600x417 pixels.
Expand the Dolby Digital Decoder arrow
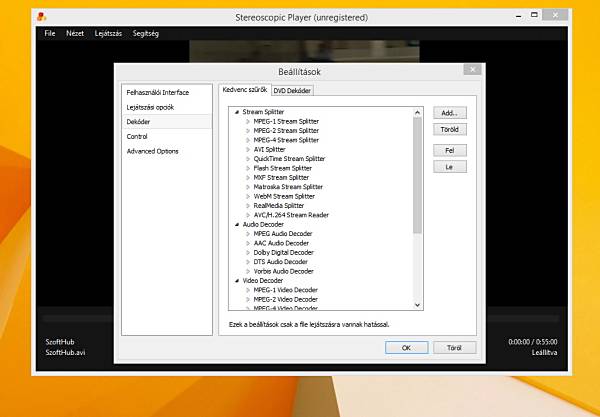(x=248, y=252)
